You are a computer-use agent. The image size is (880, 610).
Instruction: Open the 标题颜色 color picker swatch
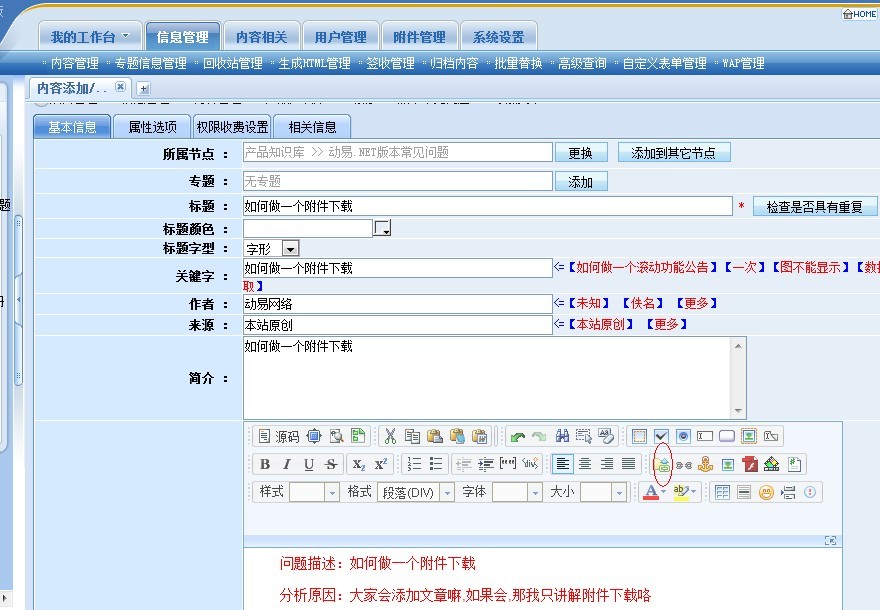pyautogui.click(x=381, y=229)
